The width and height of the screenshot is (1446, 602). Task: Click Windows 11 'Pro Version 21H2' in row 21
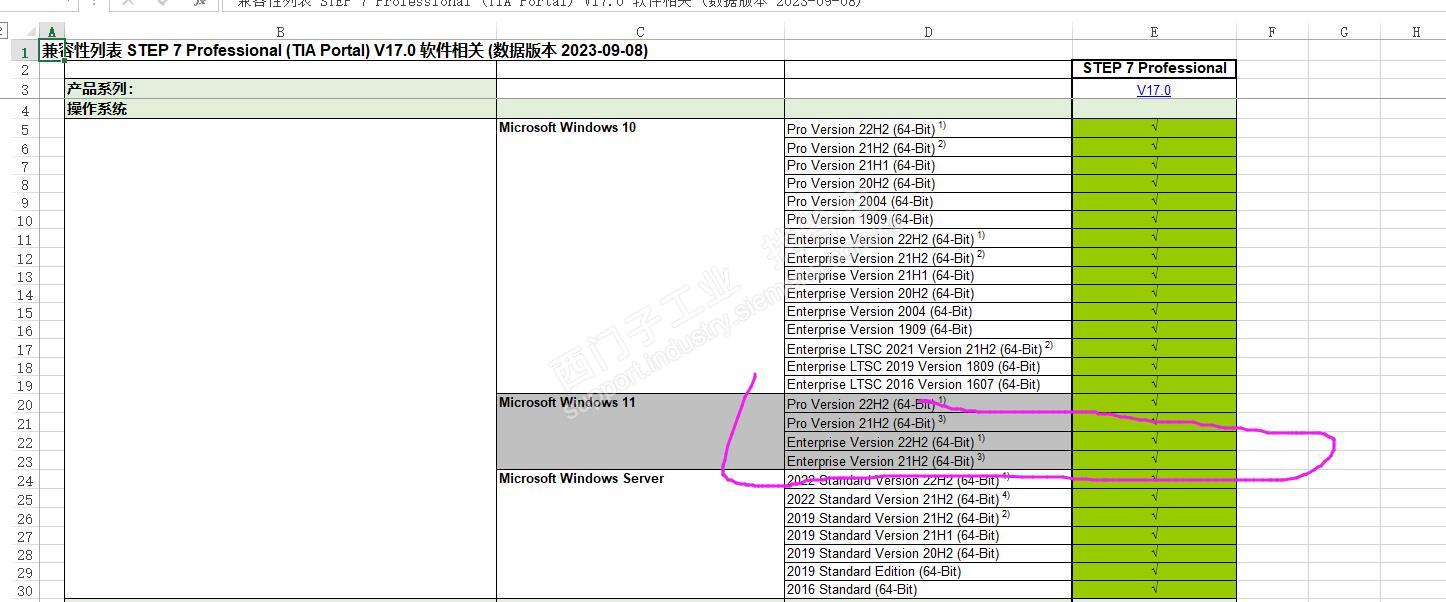point(928,423)
